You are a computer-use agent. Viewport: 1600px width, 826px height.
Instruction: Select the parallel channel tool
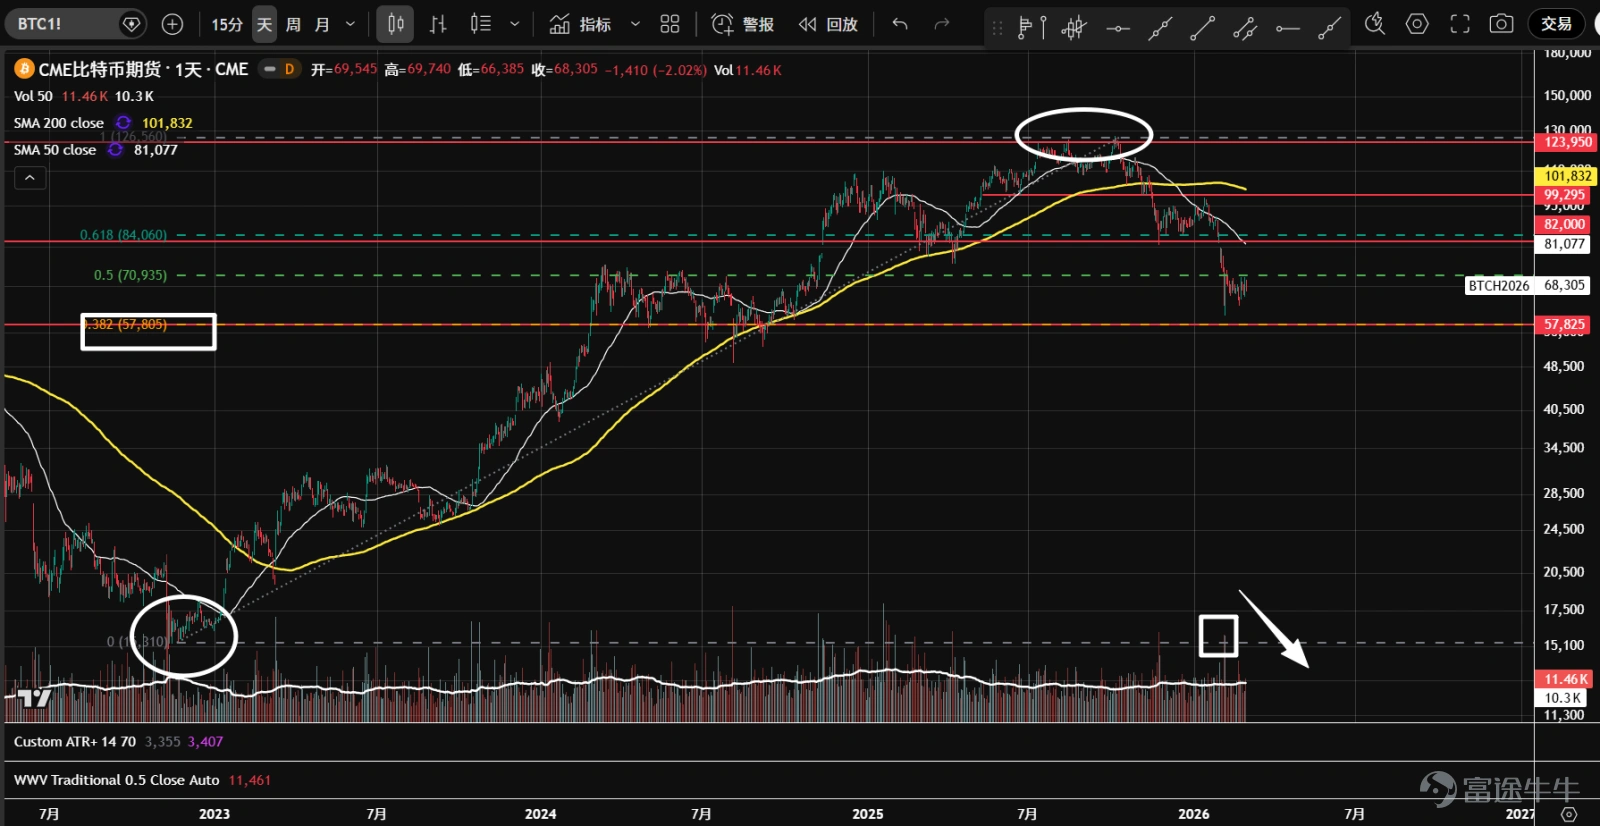1245,28
